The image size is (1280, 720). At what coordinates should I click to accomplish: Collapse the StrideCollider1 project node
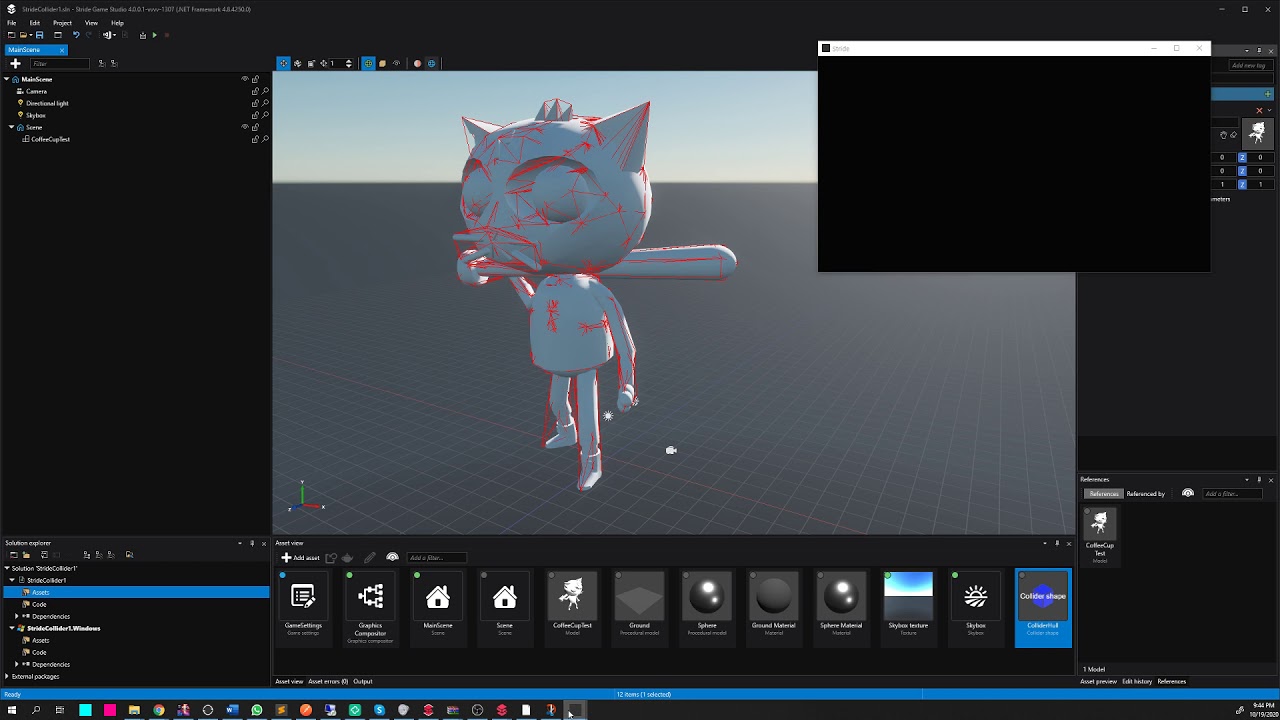(12, 580)
